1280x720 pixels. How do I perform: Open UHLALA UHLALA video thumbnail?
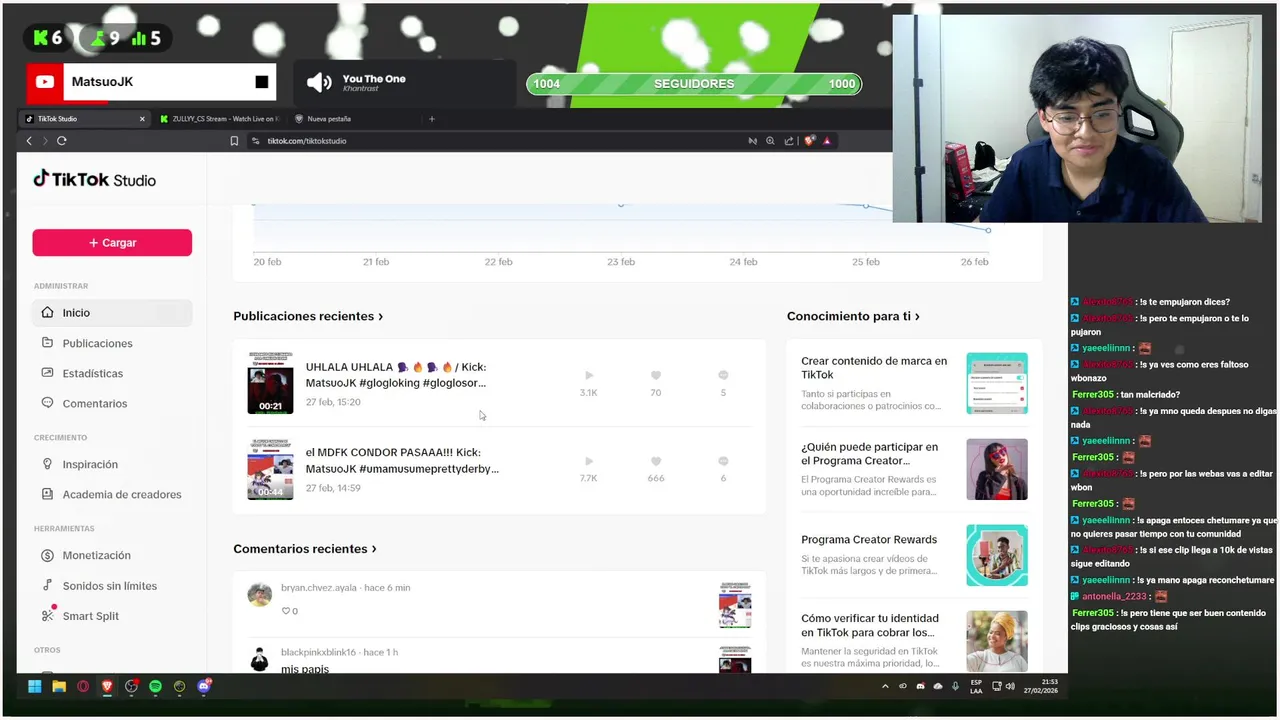coord(270,383)
